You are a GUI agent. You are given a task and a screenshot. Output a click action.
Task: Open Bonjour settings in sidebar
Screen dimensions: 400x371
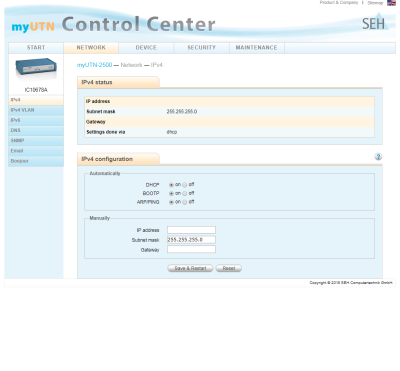[36, 161]
